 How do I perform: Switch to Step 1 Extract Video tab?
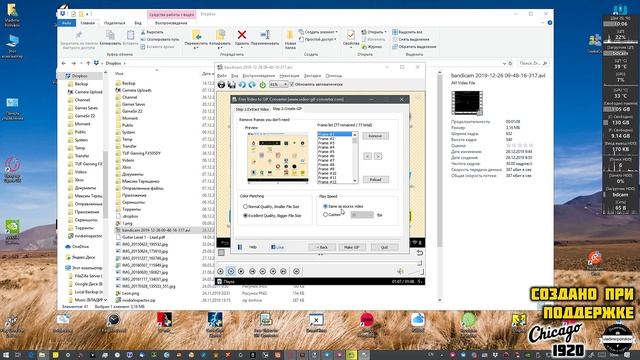pyautogui.click(x=252, y=109)
